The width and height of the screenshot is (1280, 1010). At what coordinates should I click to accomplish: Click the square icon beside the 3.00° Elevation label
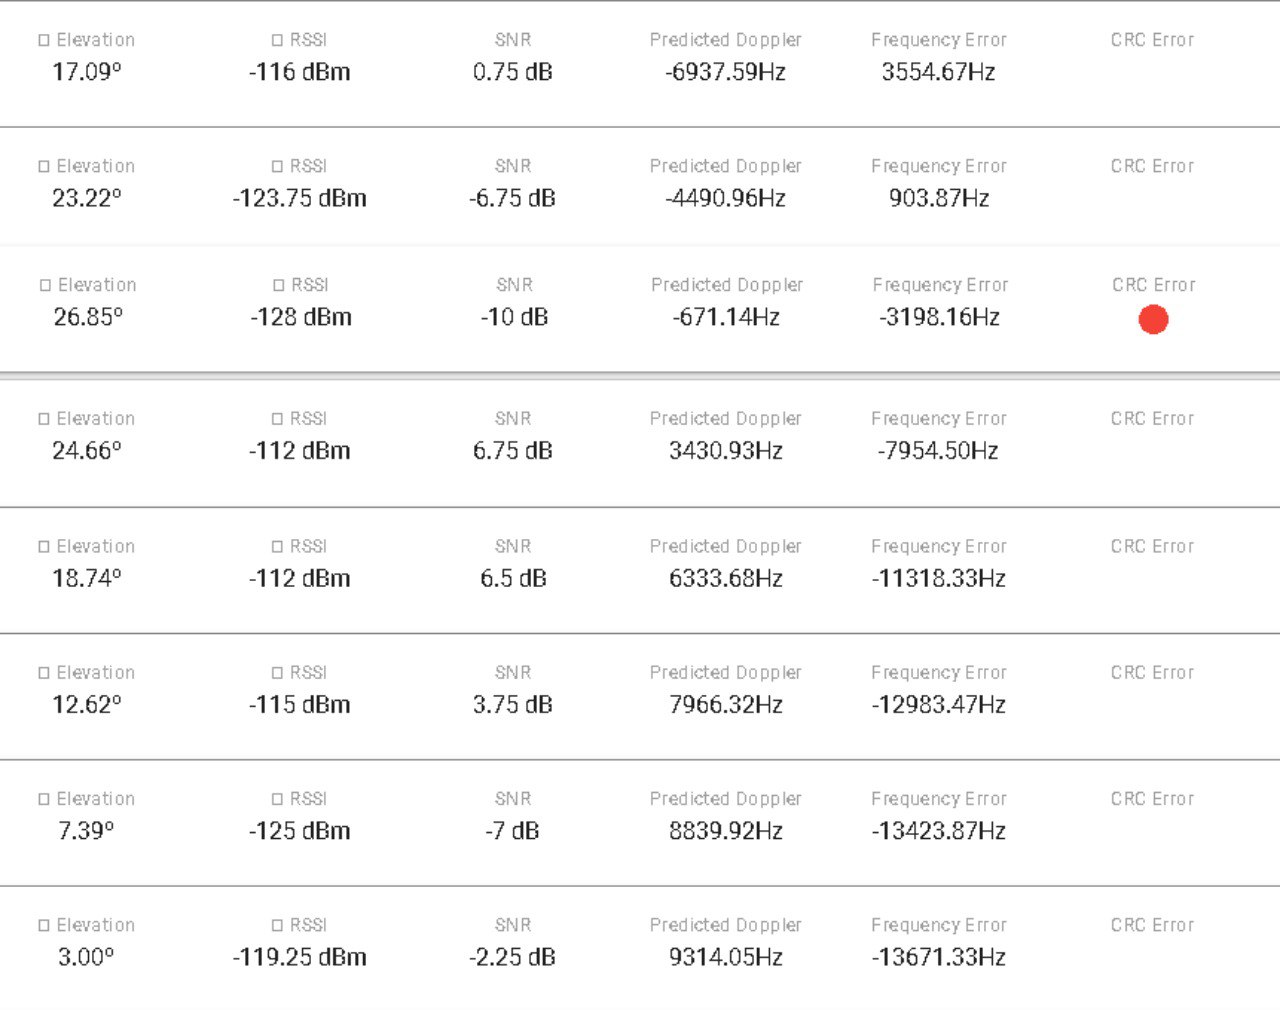click(44, 925)
